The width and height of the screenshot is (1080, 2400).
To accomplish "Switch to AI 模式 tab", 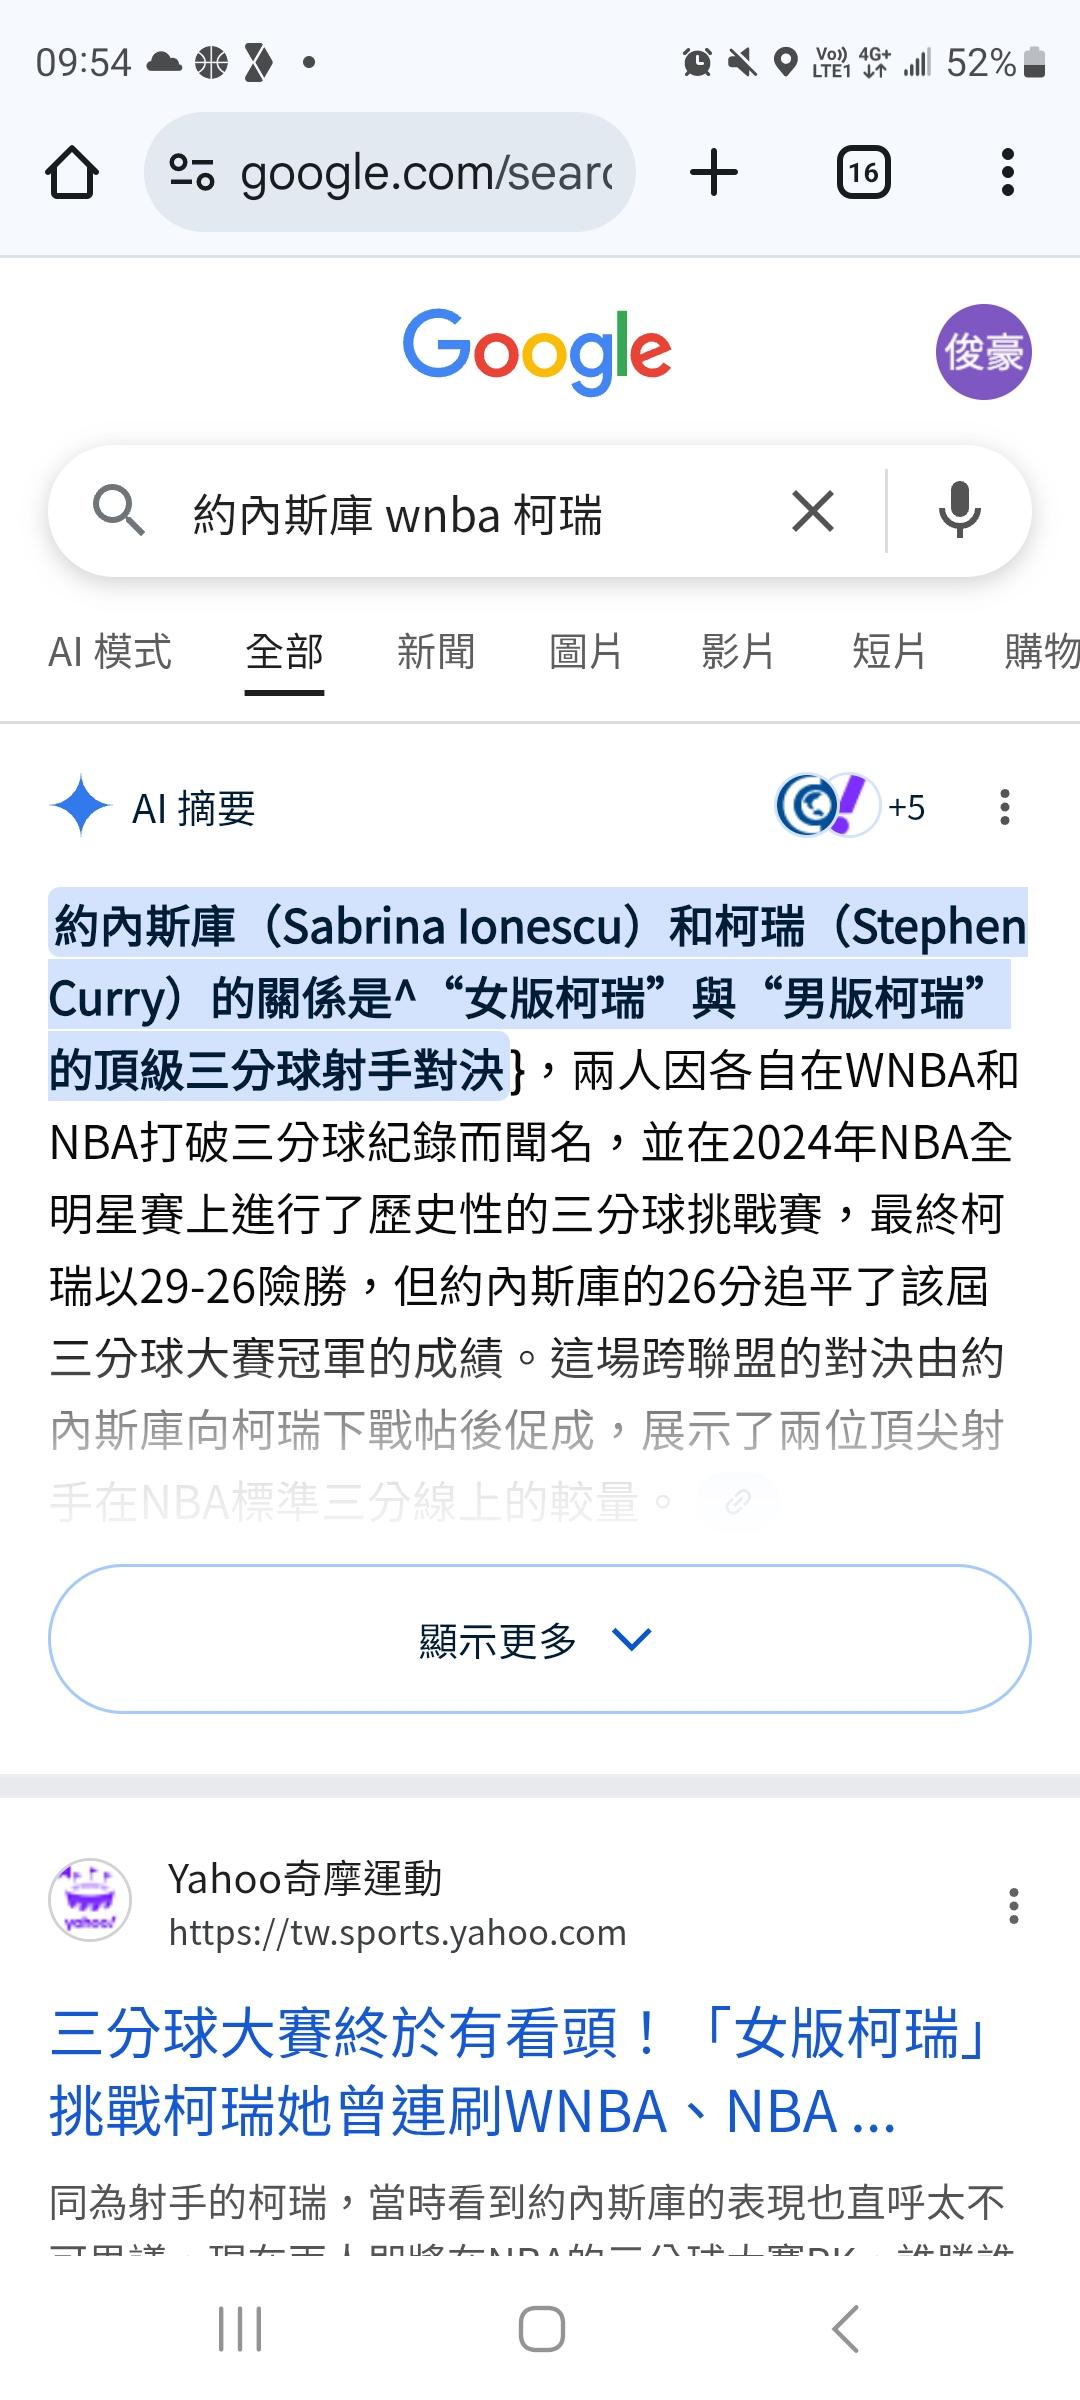I will tap(110, 652).
